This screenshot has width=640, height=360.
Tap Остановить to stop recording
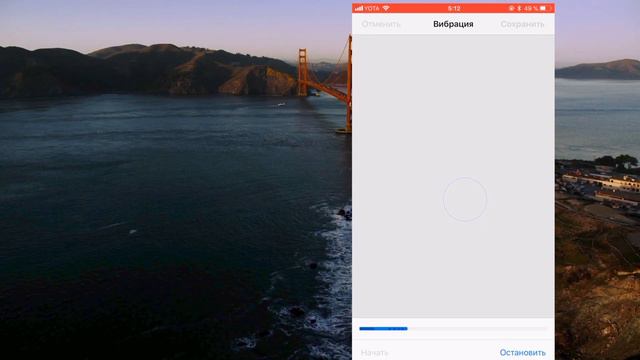point(522,352)
